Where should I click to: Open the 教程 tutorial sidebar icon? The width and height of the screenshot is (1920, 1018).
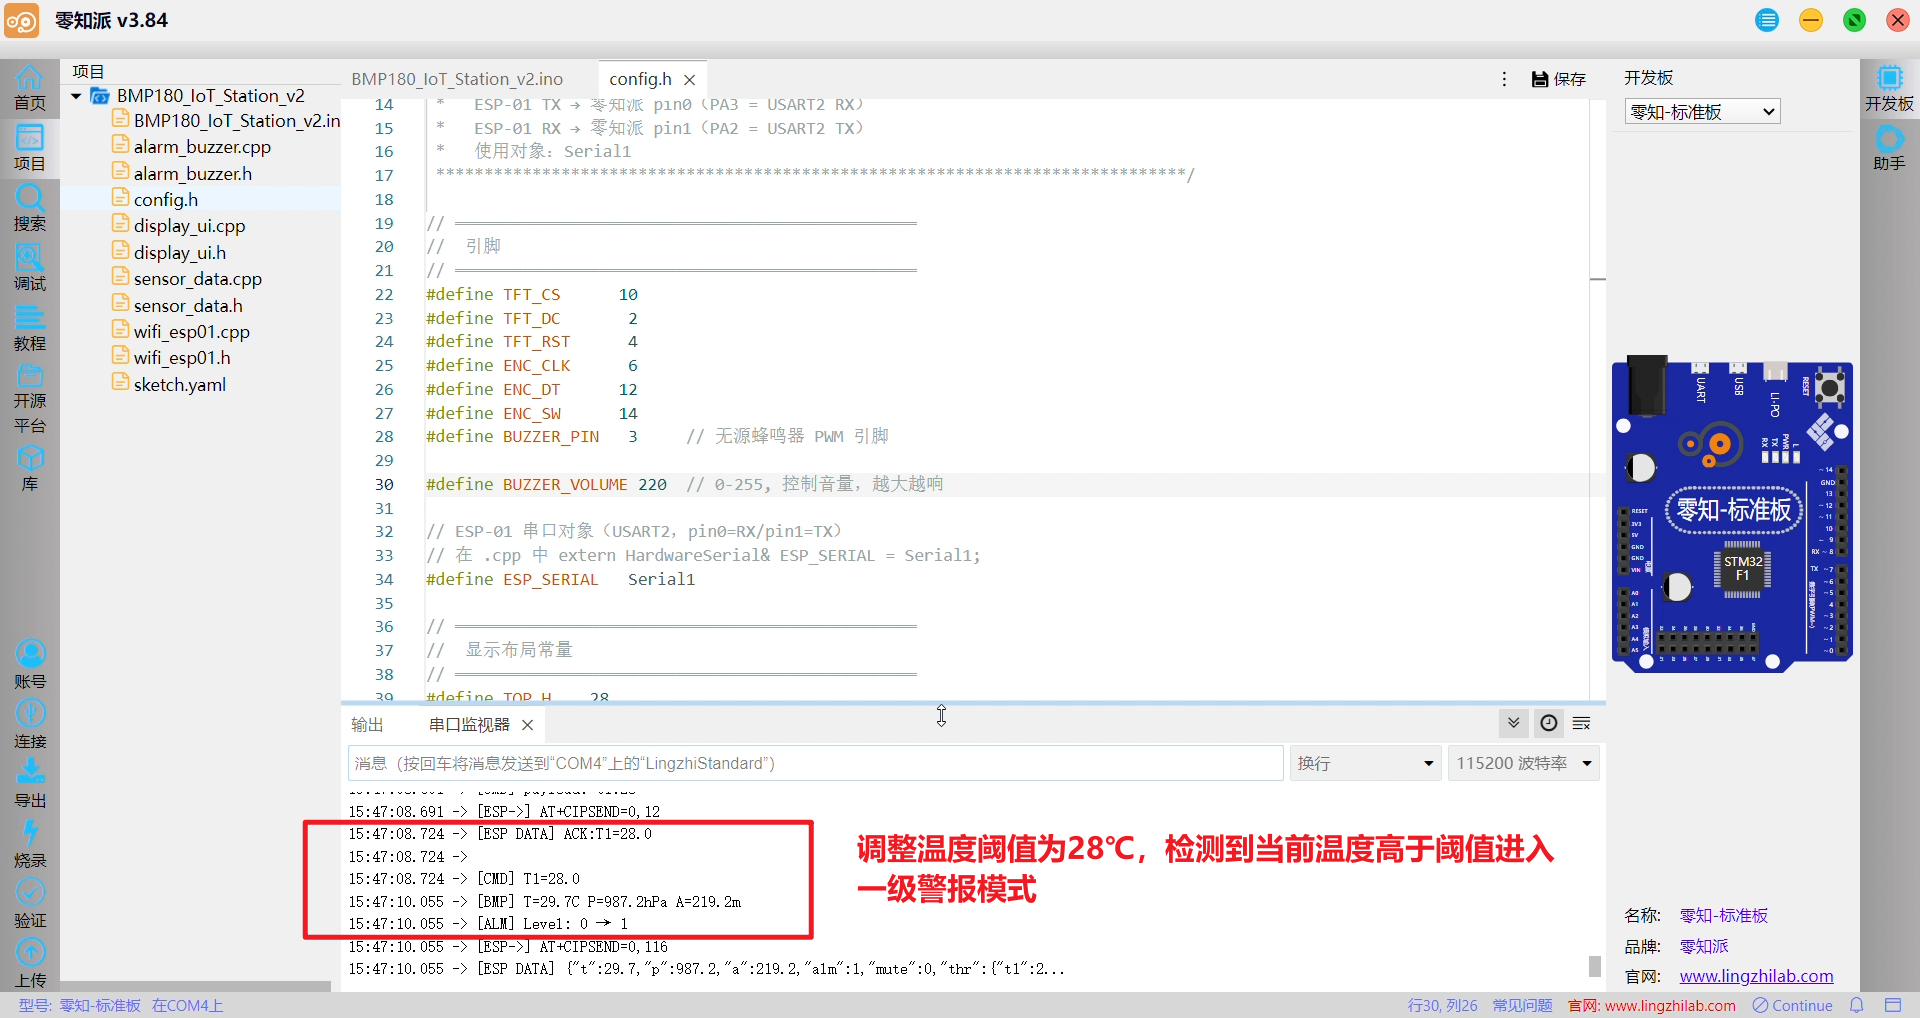tap(30, 328)
